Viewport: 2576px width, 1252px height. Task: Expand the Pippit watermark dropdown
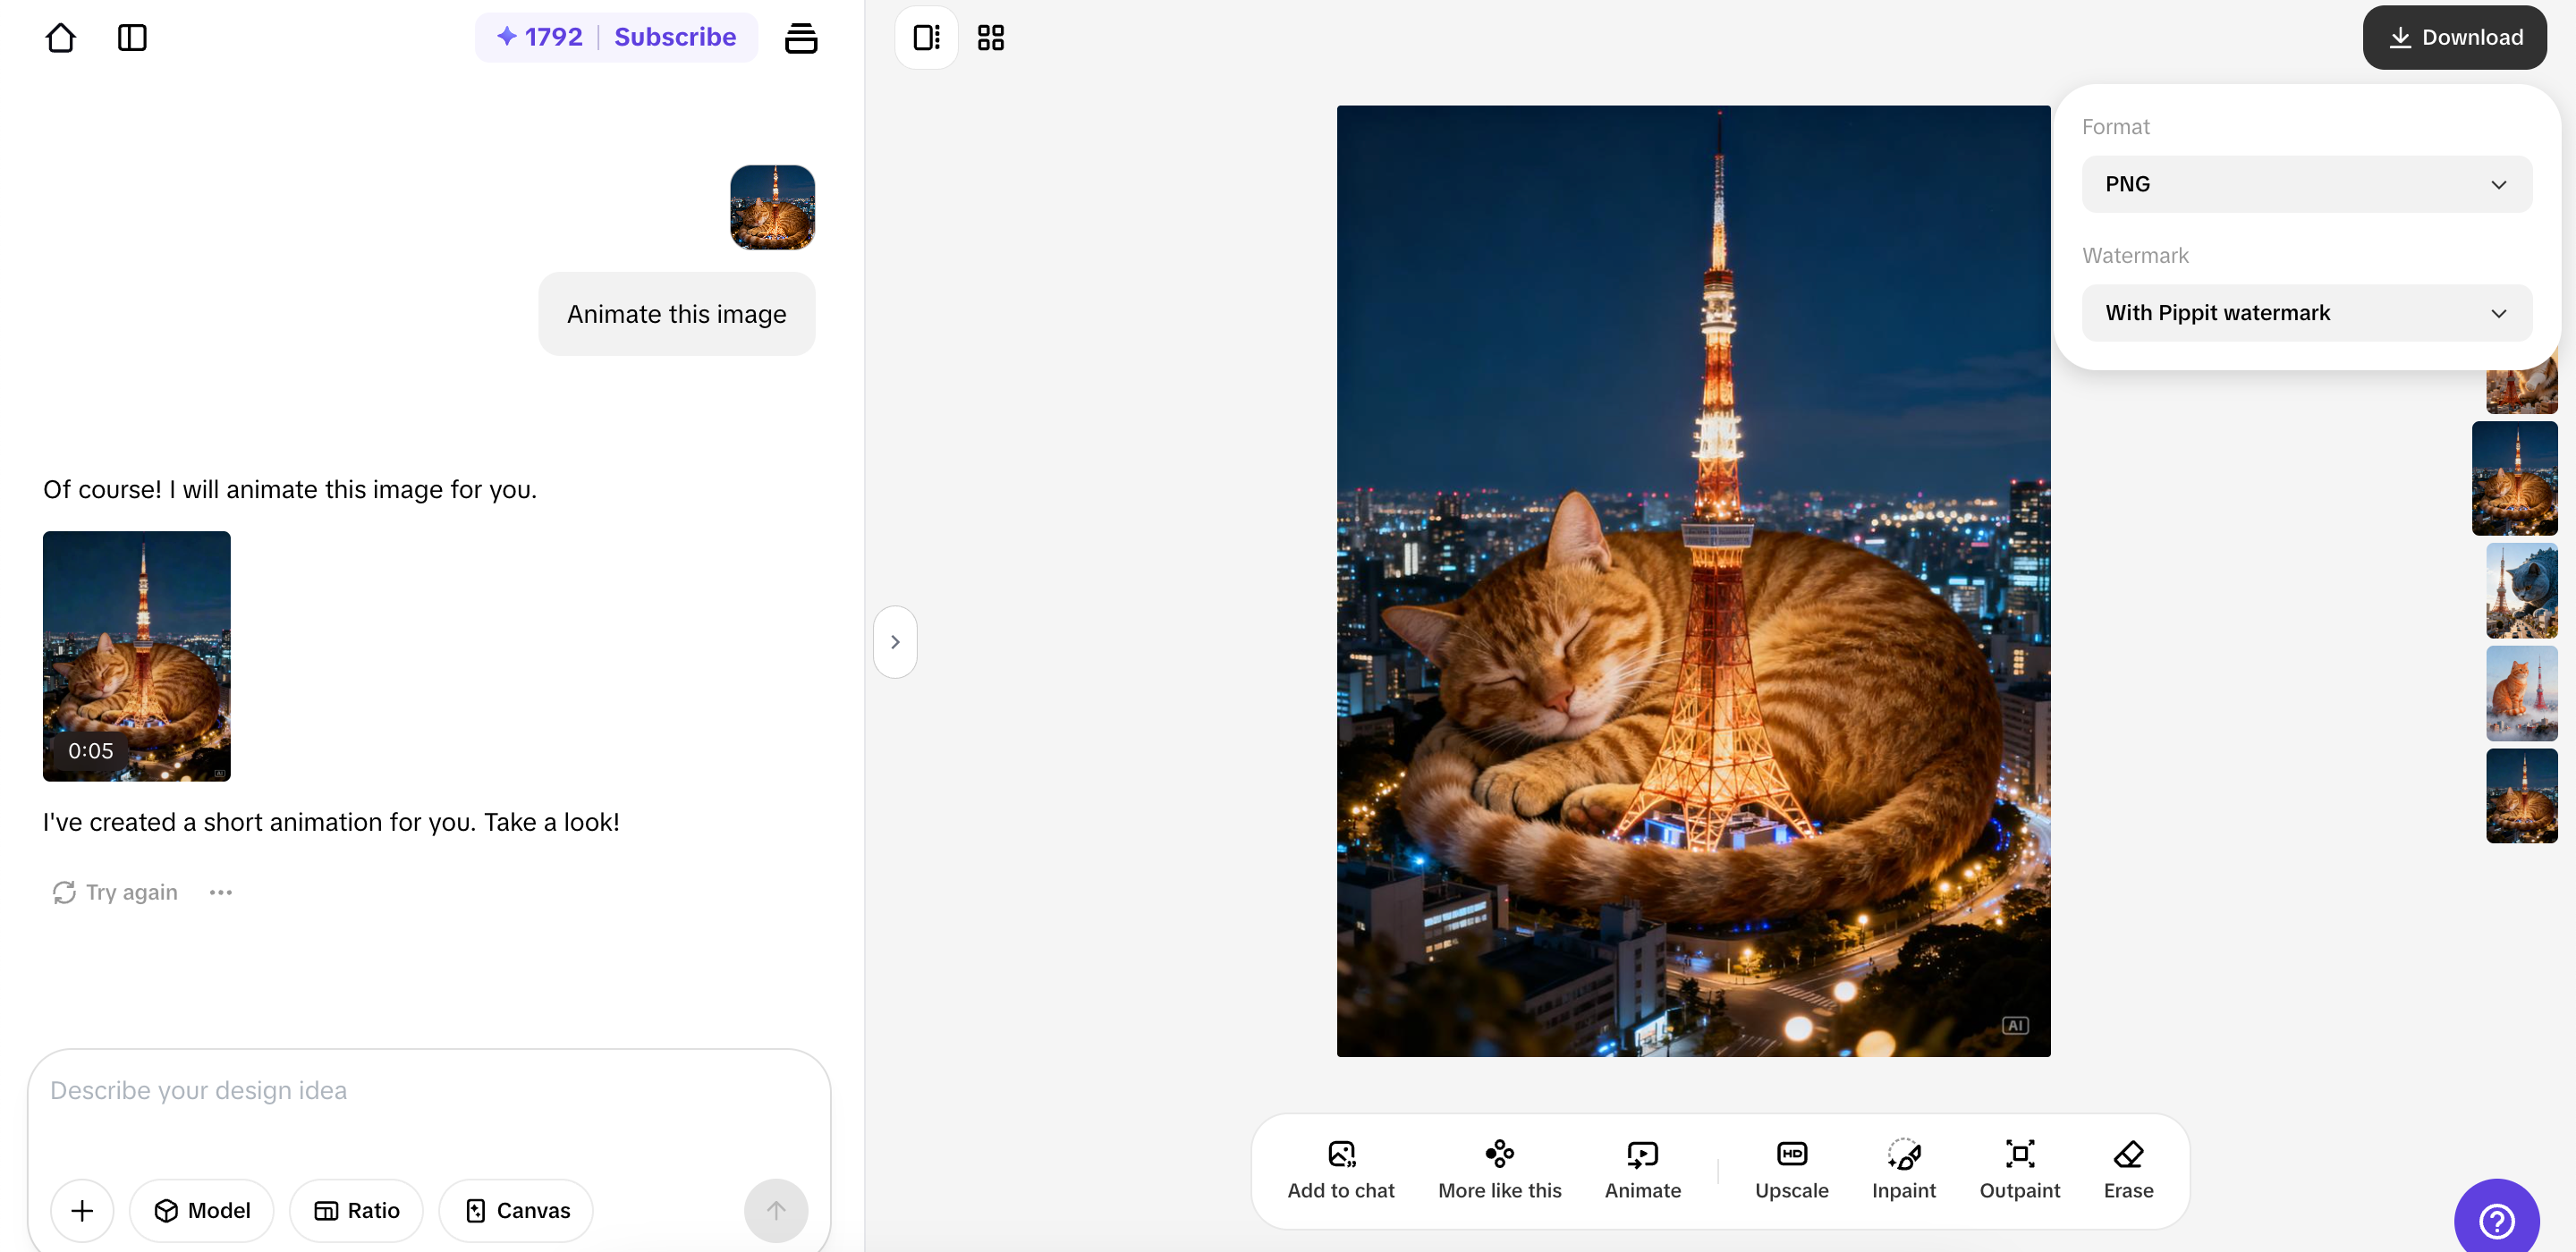point(2306,313)
